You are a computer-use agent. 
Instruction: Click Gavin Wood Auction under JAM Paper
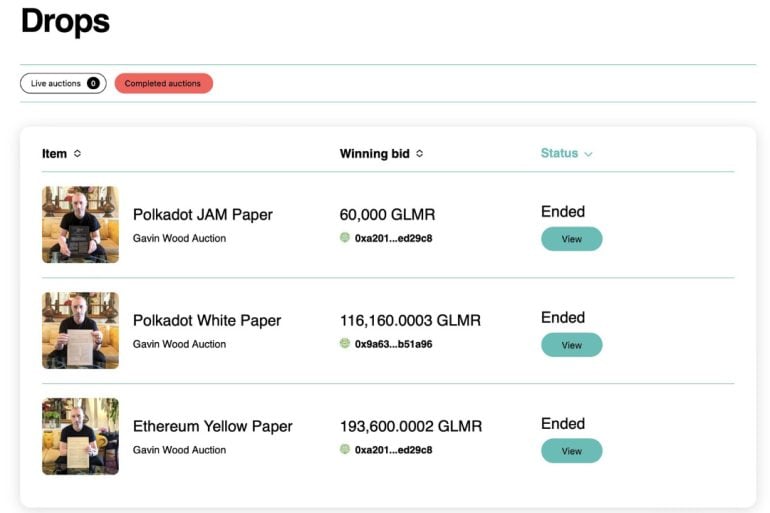pyautogui.click(x=180, y=239)
